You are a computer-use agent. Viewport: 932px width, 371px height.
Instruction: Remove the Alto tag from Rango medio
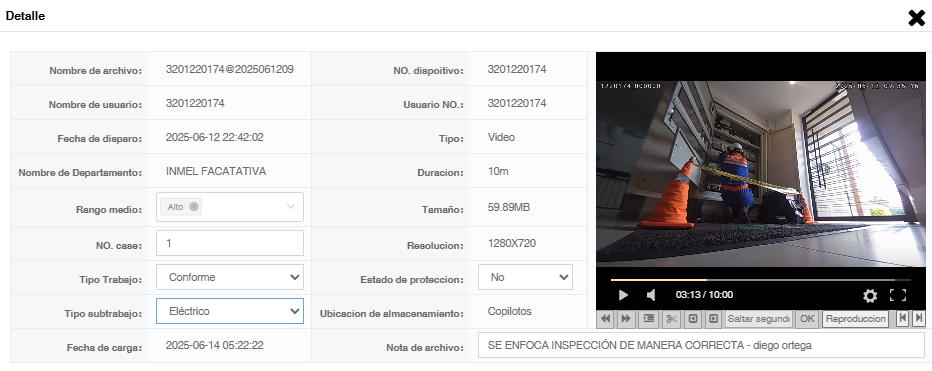pos(194,207)
